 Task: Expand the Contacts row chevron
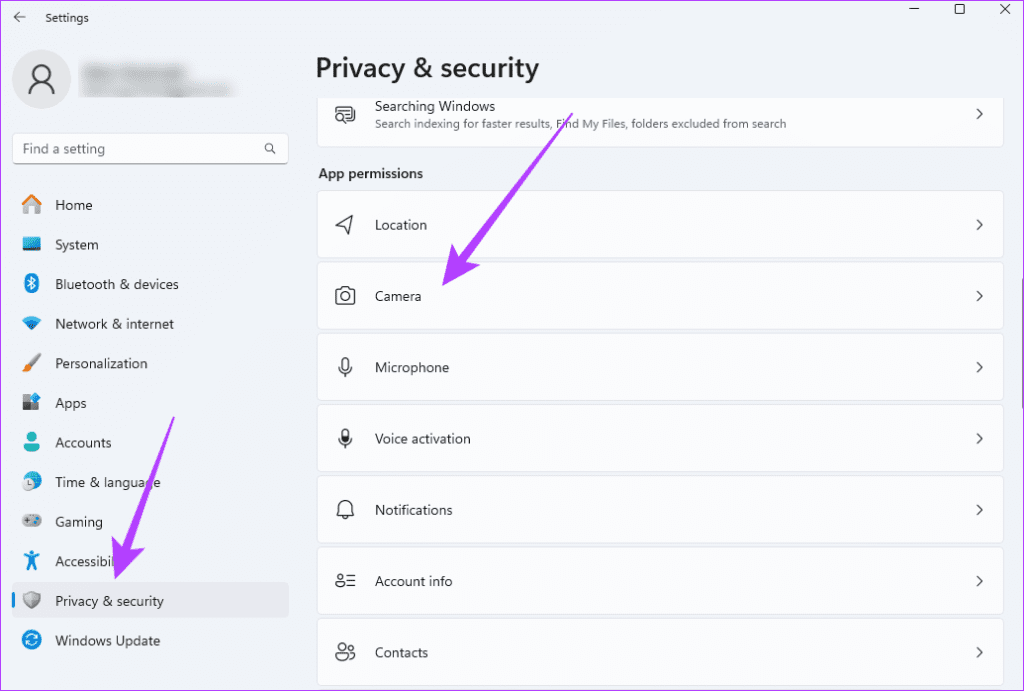979,651
